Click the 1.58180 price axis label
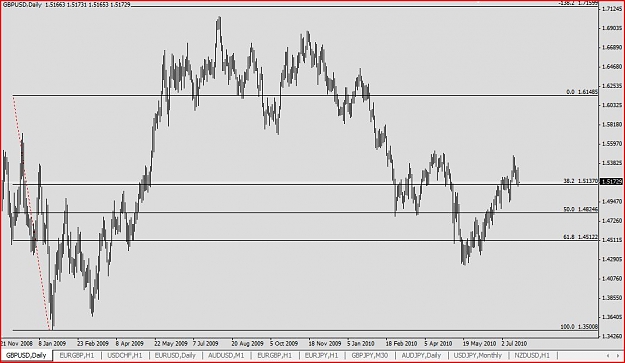This screenshot has width=625, height=363. point(611,124)
